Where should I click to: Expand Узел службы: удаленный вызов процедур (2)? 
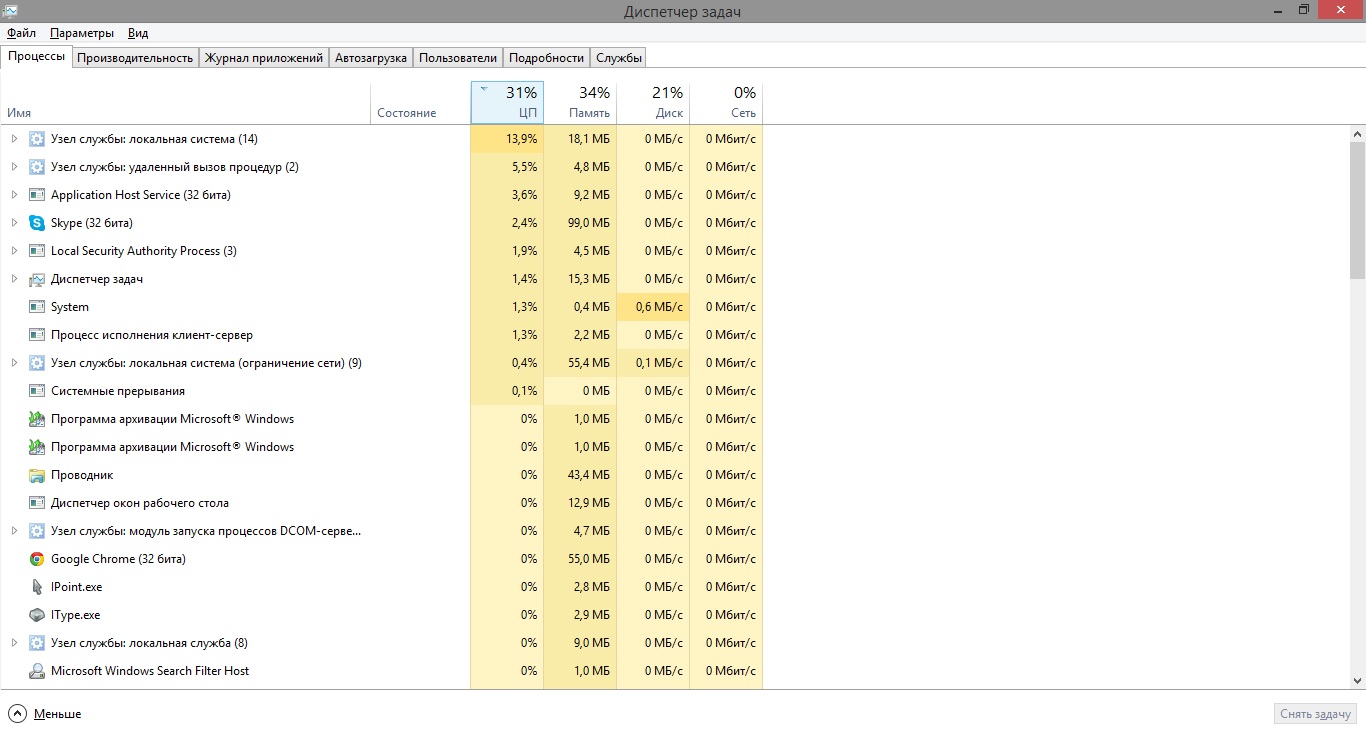pos(14,167)
